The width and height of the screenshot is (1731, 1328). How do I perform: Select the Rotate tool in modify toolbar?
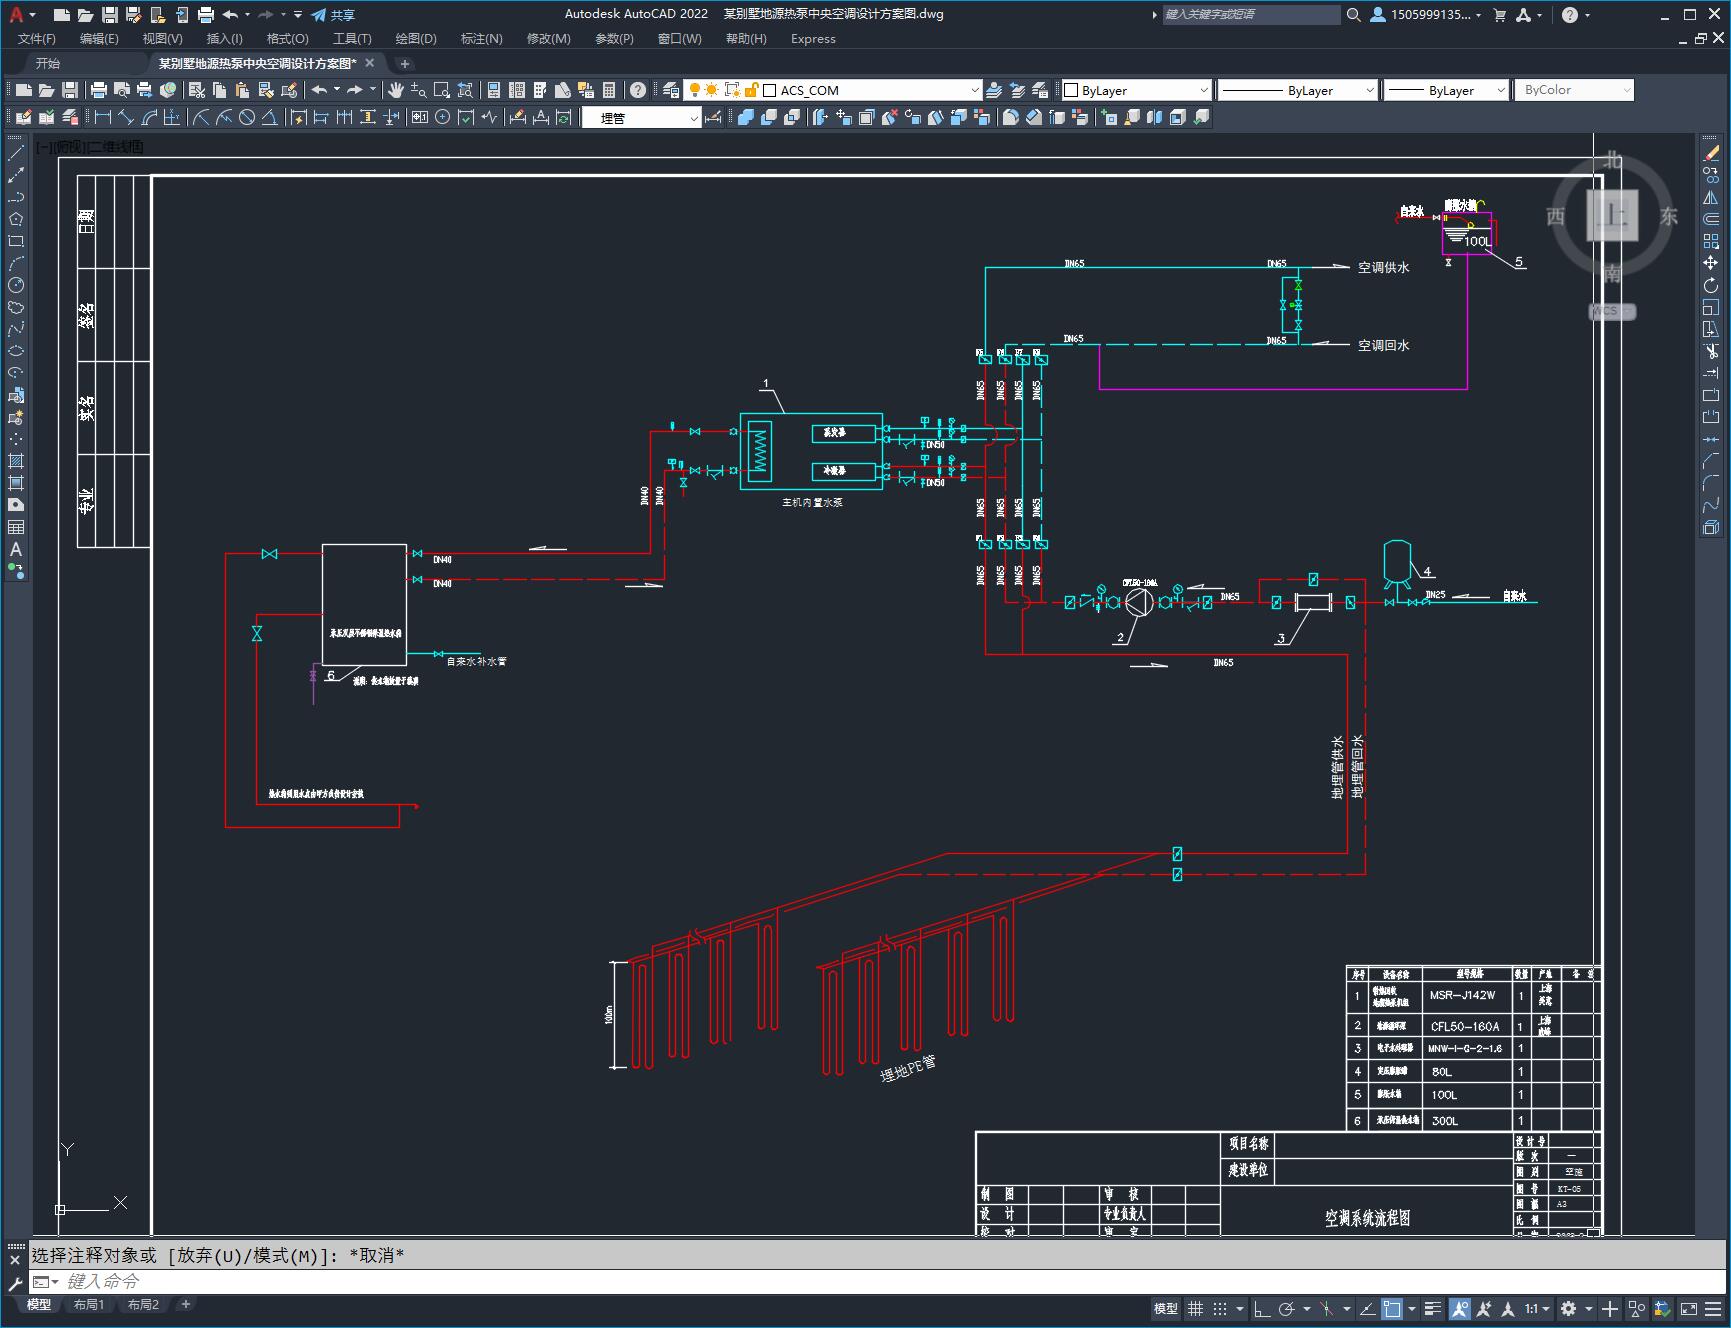[1711, 285]
